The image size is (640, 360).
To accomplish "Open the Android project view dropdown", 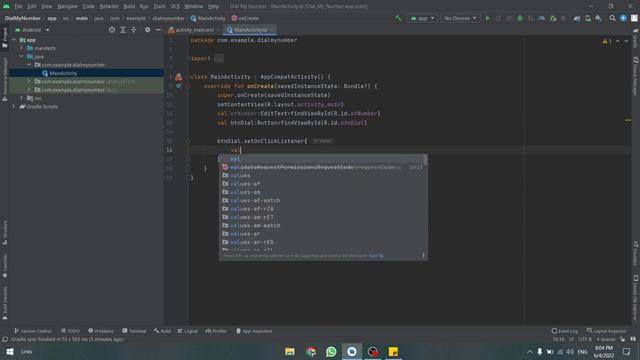I will [x=32, y=30].
